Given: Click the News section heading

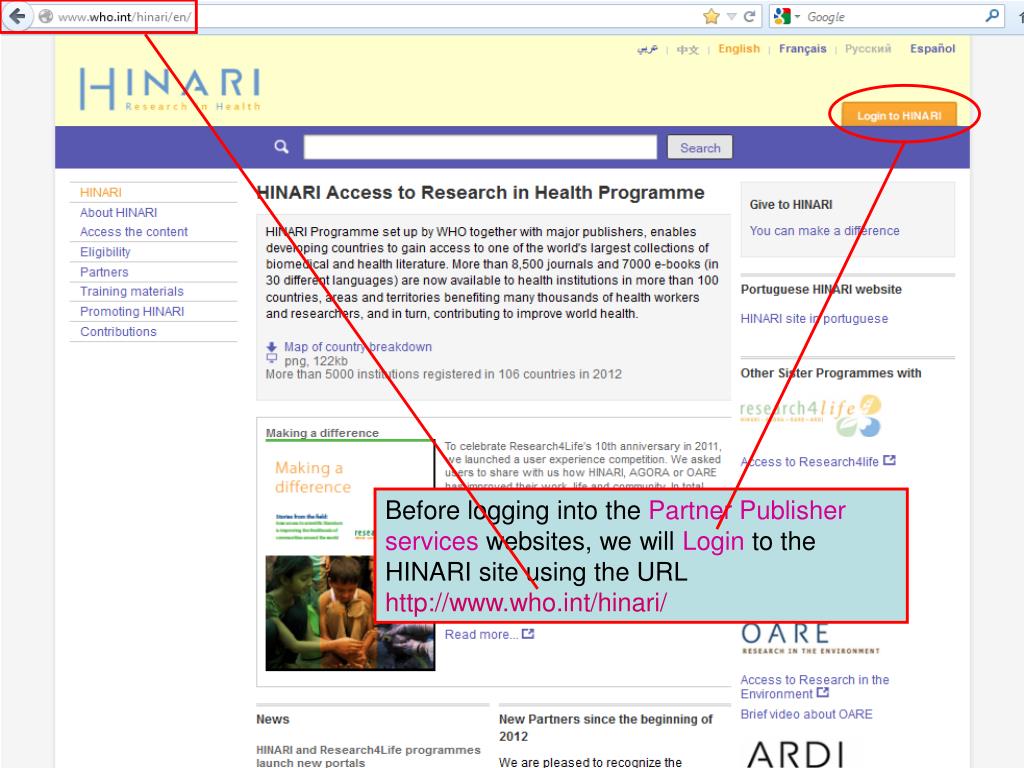Looking at the screenshot, I should (272, 719).
